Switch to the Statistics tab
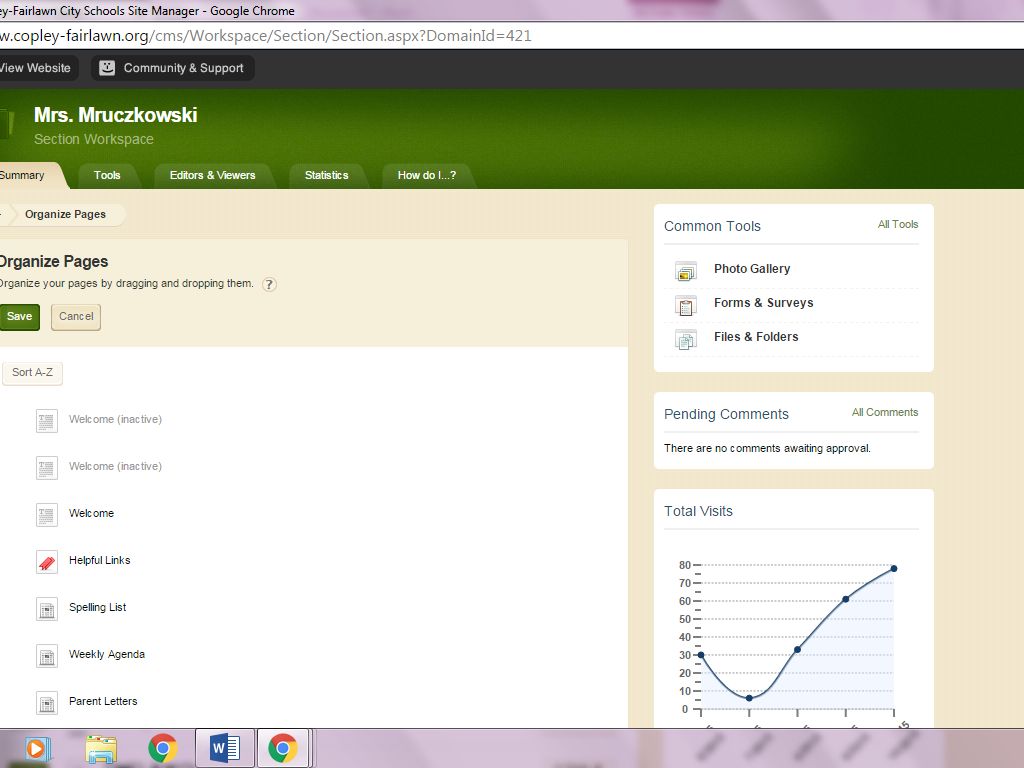Image resolution: width=1024 pixels, height=768 pixels. coord(326,175)
